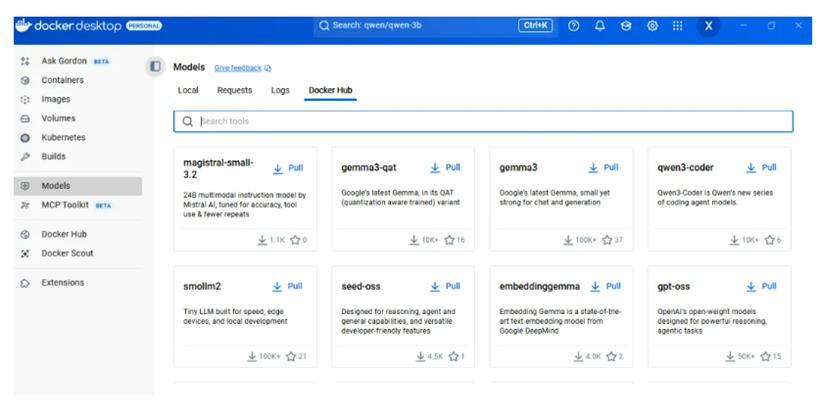Open the seed-oss model card title
This screenshot has height=412, width=820.
(361, 287)
